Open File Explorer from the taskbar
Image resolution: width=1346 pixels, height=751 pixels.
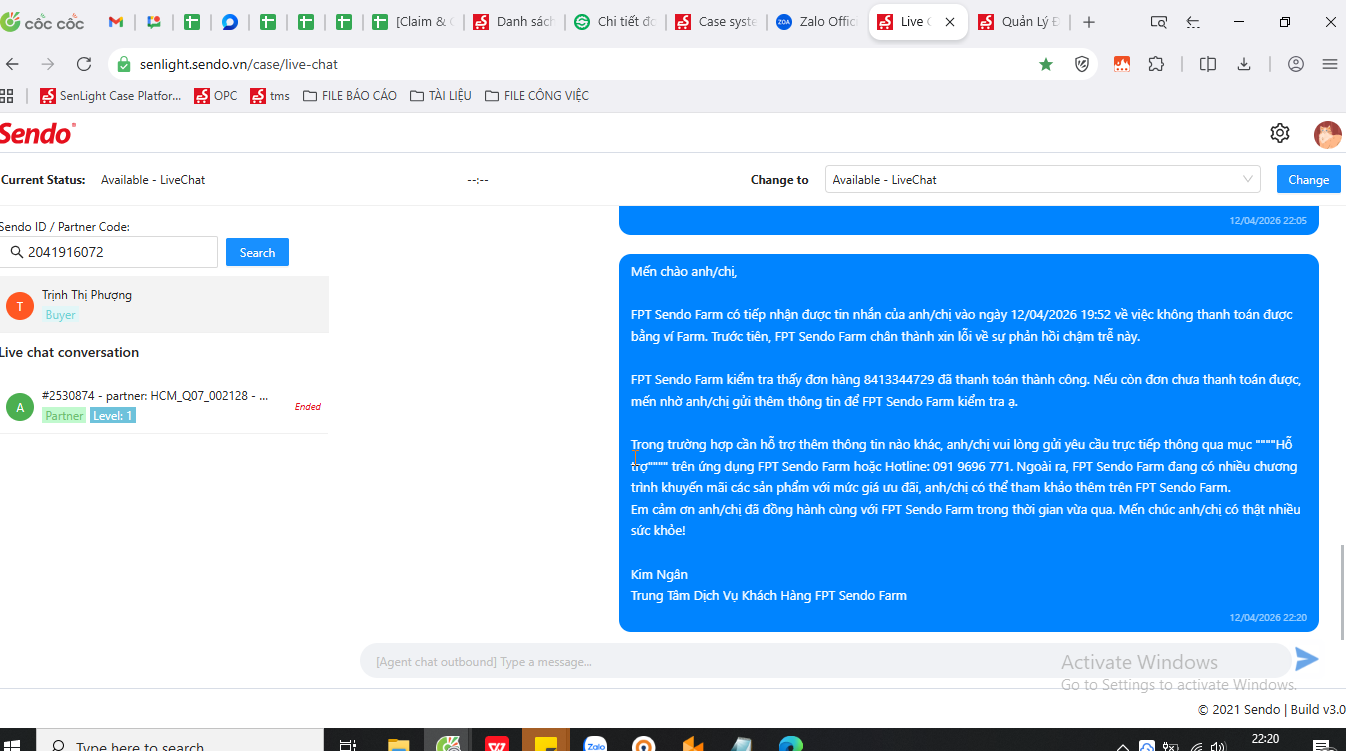pyautogui.click(x=398, y=744)
